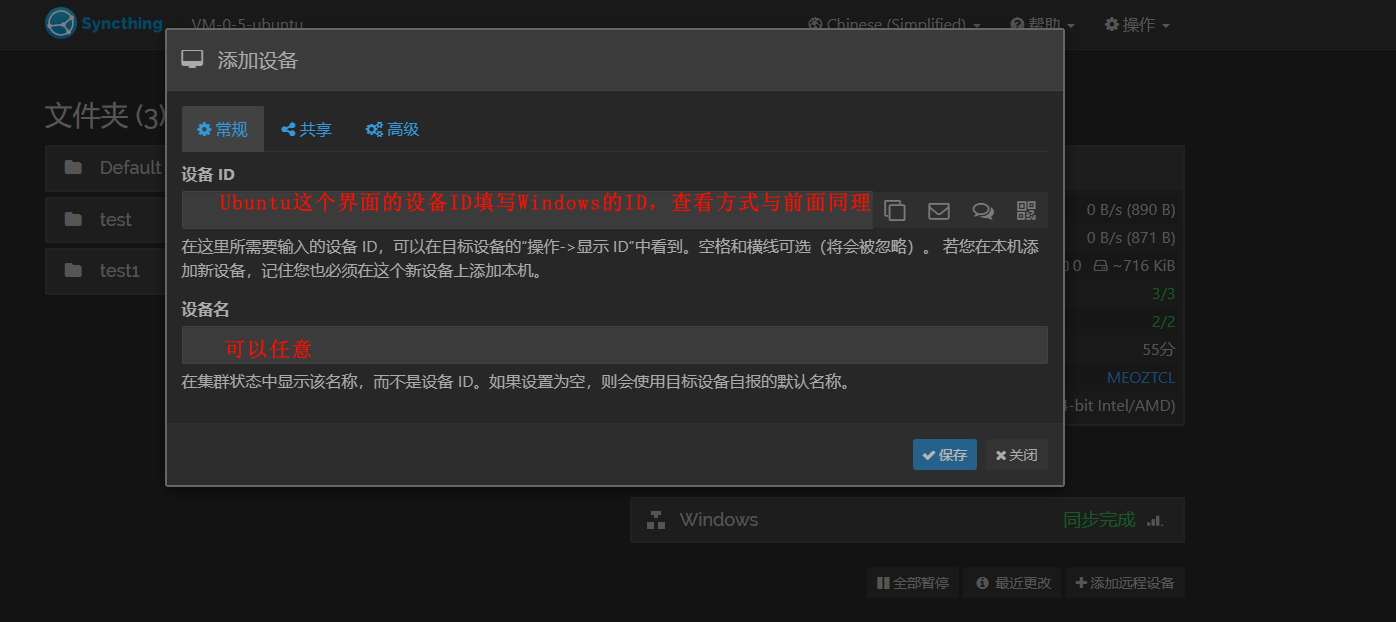Open the Chinese (Simplified) language dropdown

click(894, 24)
